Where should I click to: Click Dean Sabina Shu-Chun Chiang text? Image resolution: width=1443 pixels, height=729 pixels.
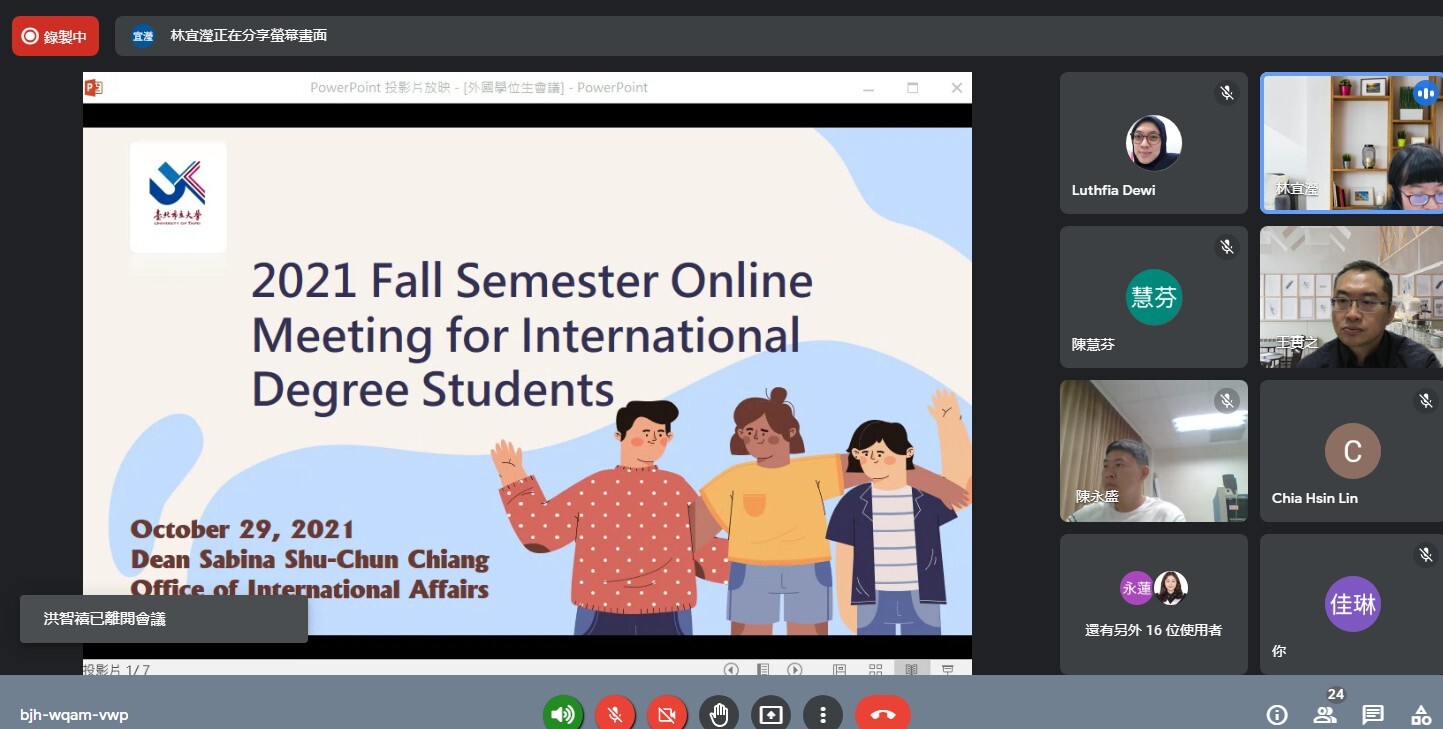point(310,558)
